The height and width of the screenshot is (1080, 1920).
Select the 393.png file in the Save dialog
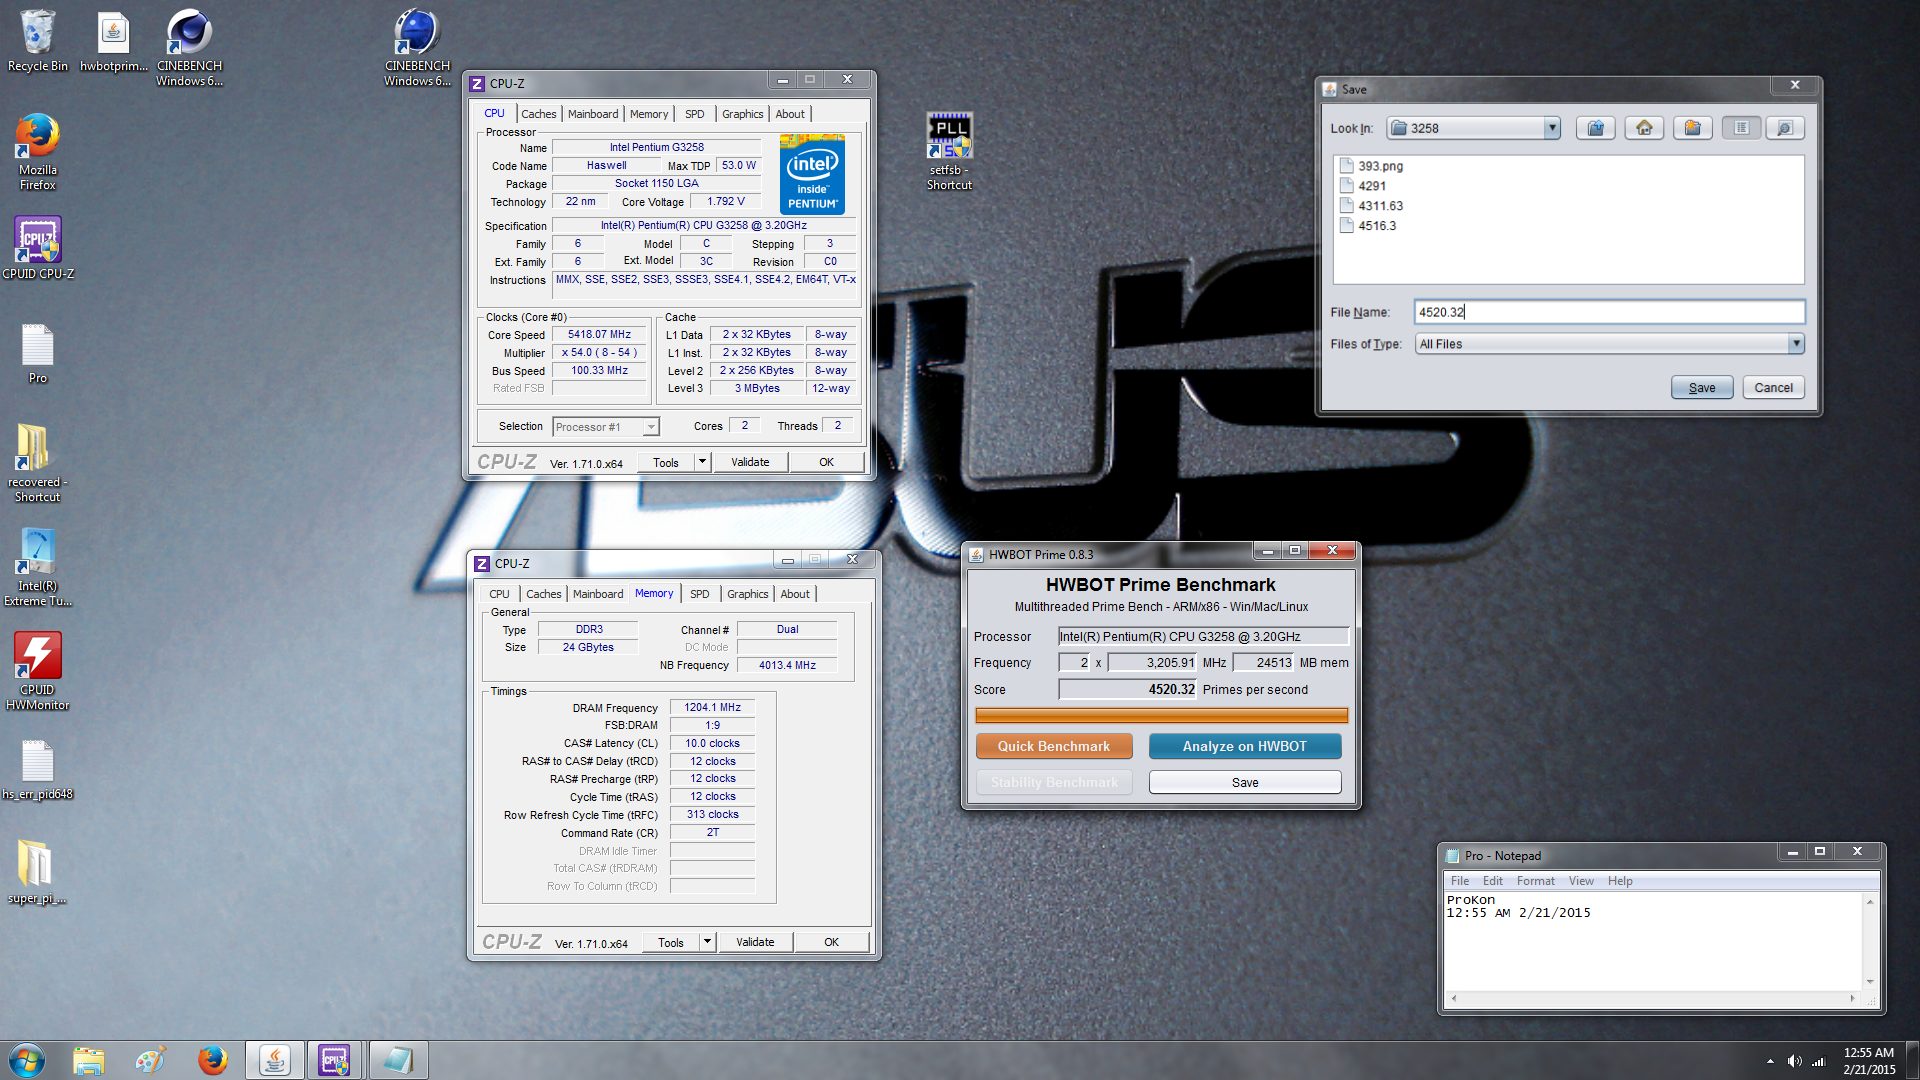[1371, 166]
